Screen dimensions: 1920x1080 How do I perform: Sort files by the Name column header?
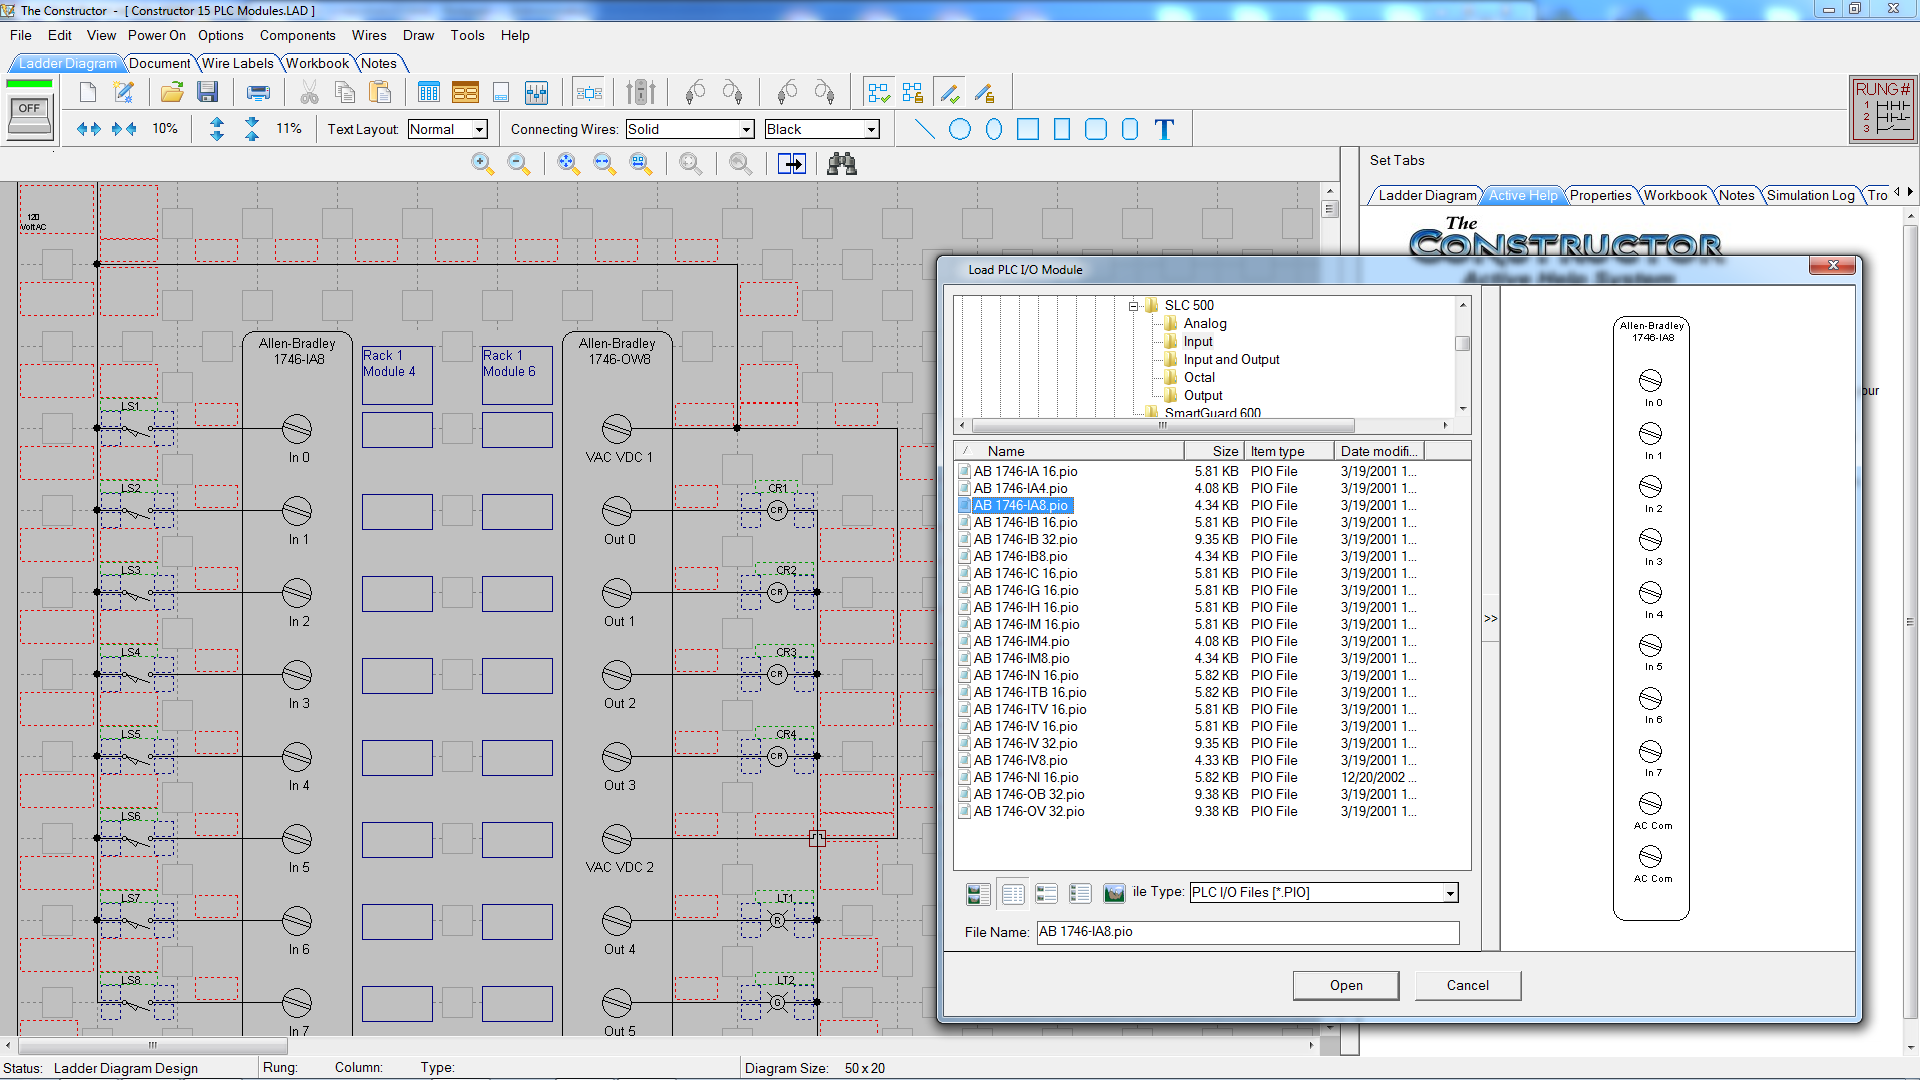[1070, 451]
